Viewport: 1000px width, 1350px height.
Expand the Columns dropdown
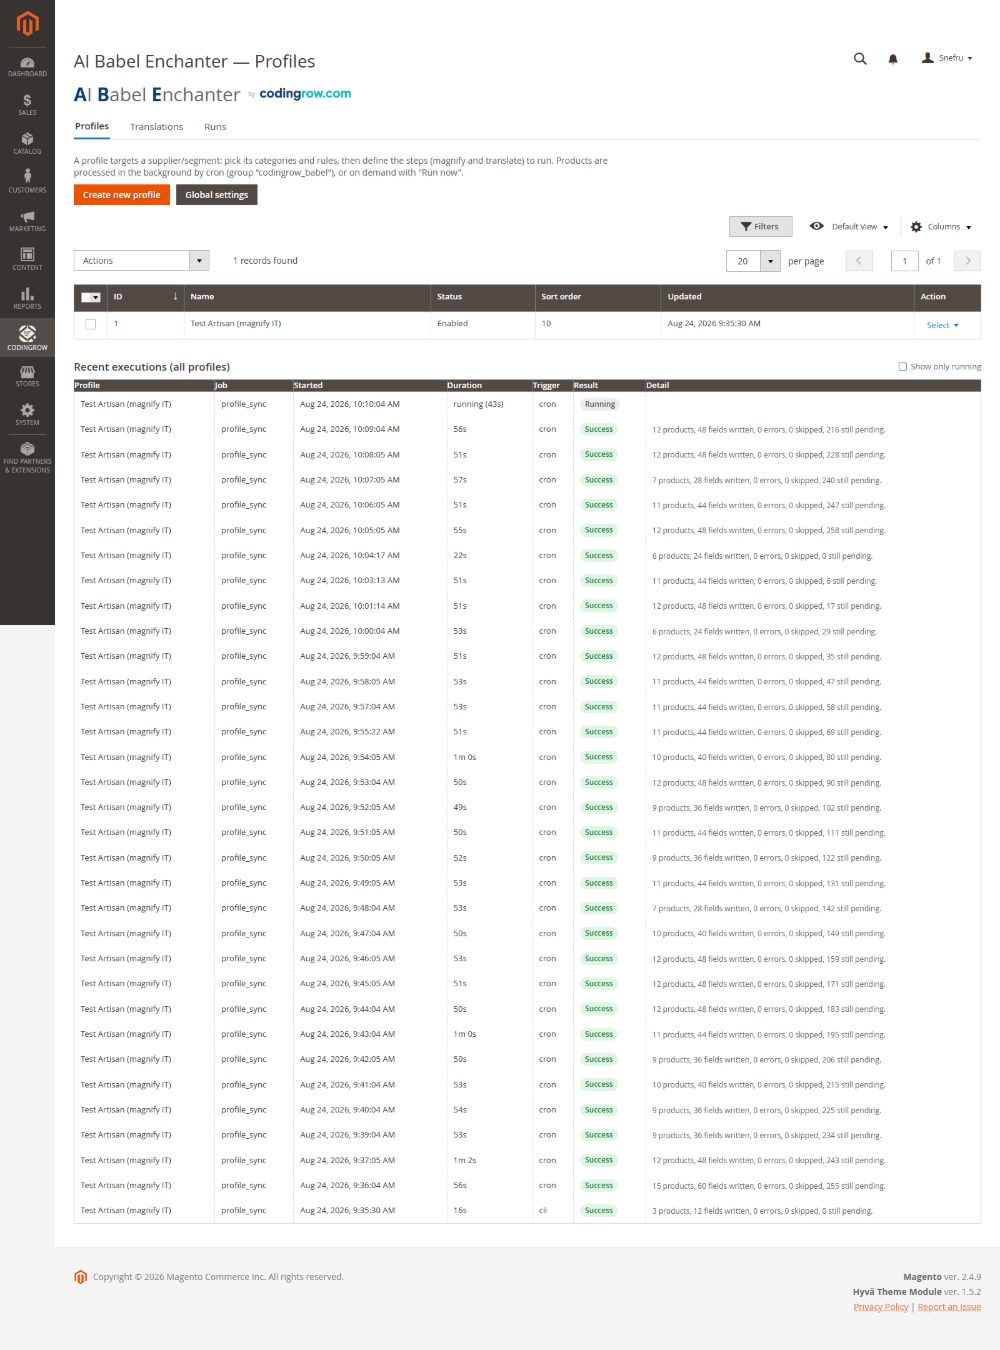(x=941, y=227)
